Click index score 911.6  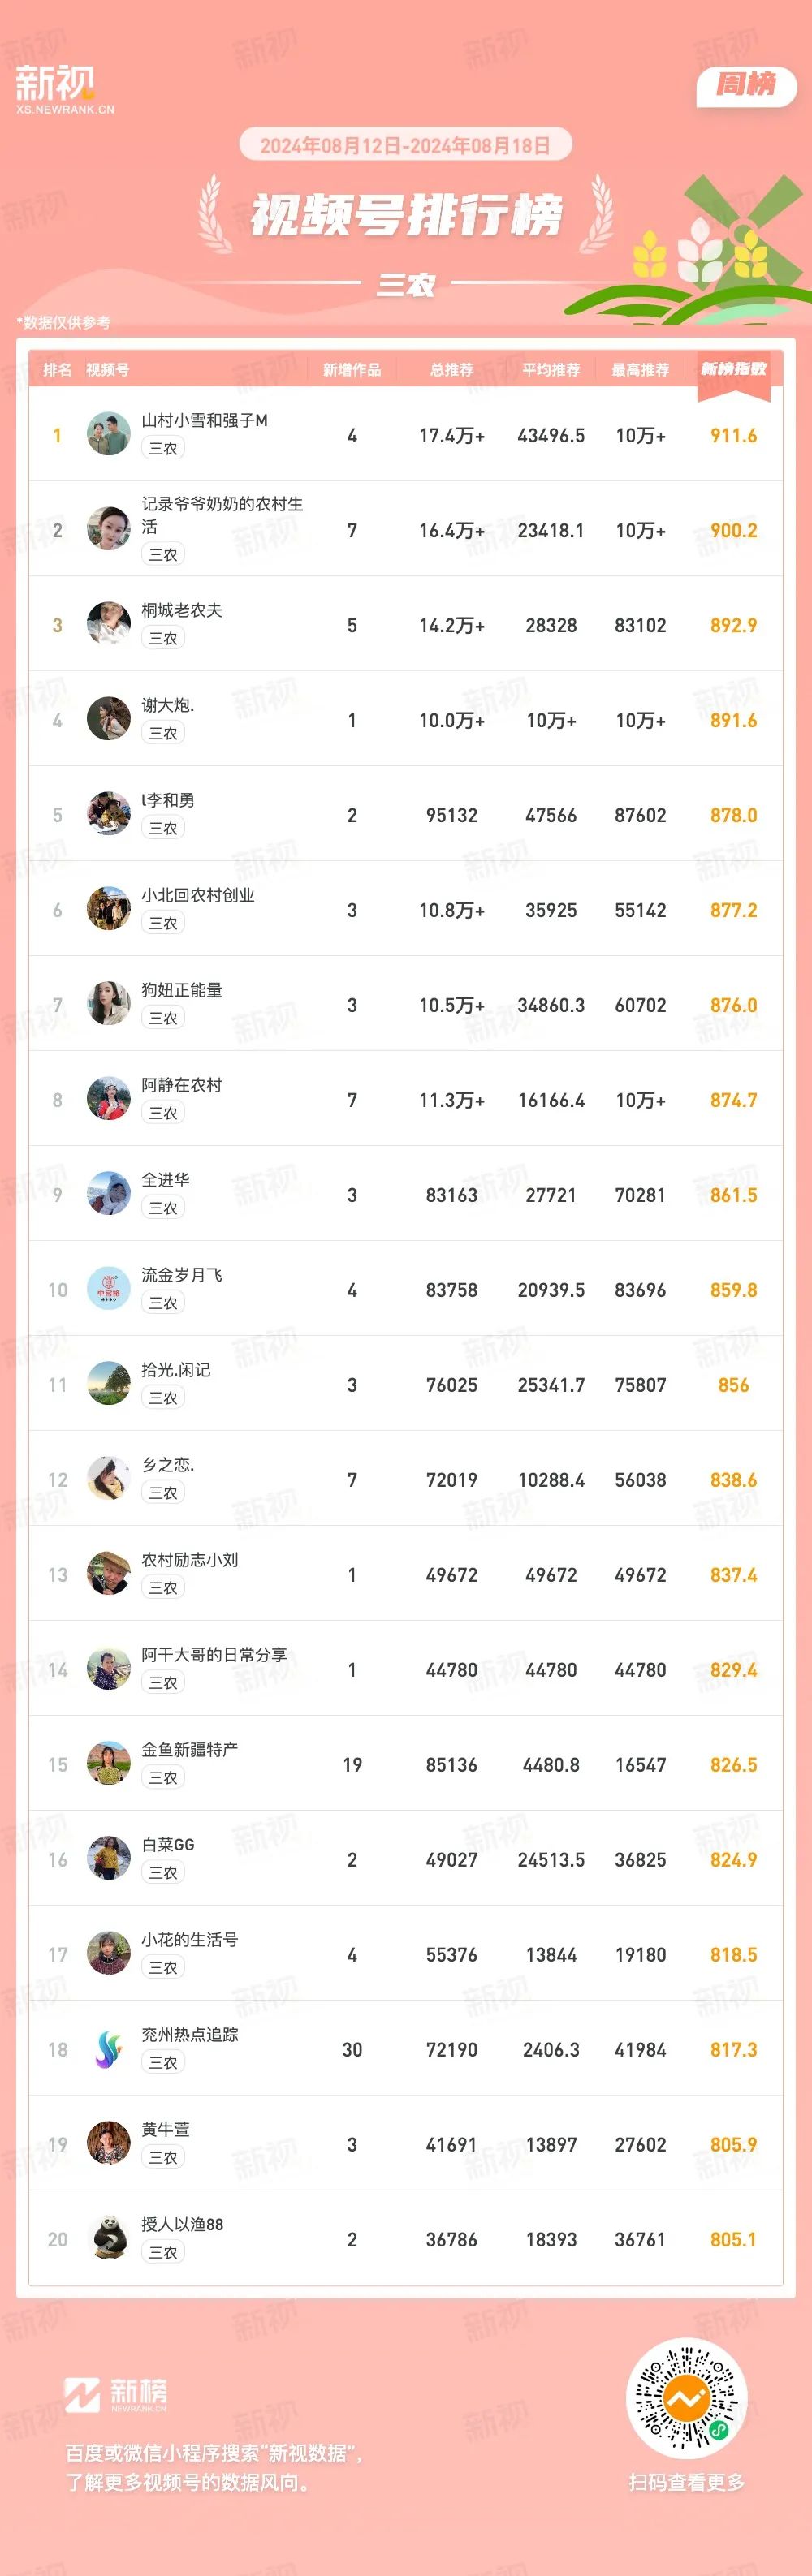click(x=733, y=436)
